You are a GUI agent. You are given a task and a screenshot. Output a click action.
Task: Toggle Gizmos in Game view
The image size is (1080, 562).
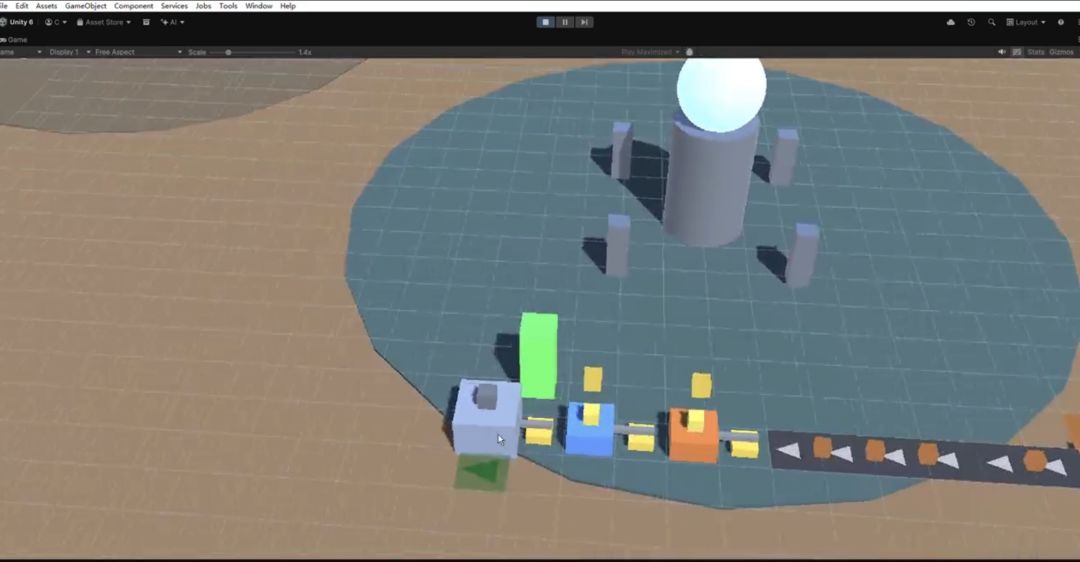coord(1061,52)
